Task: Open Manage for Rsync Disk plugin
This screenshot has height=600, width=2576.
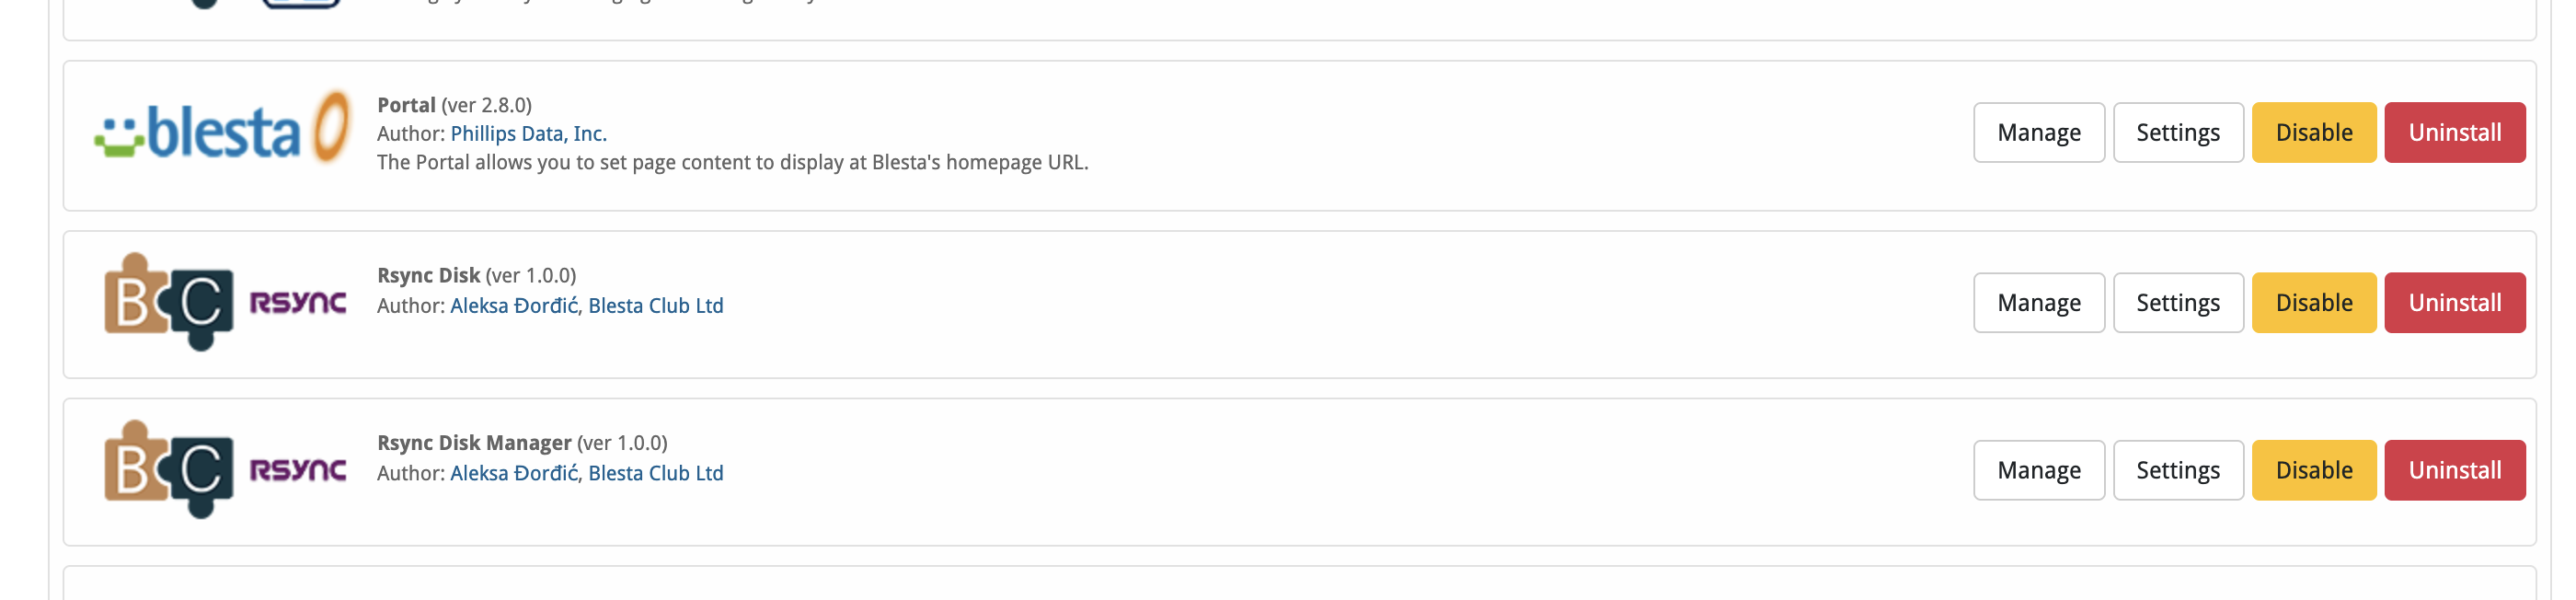Action: [2038, 302]
